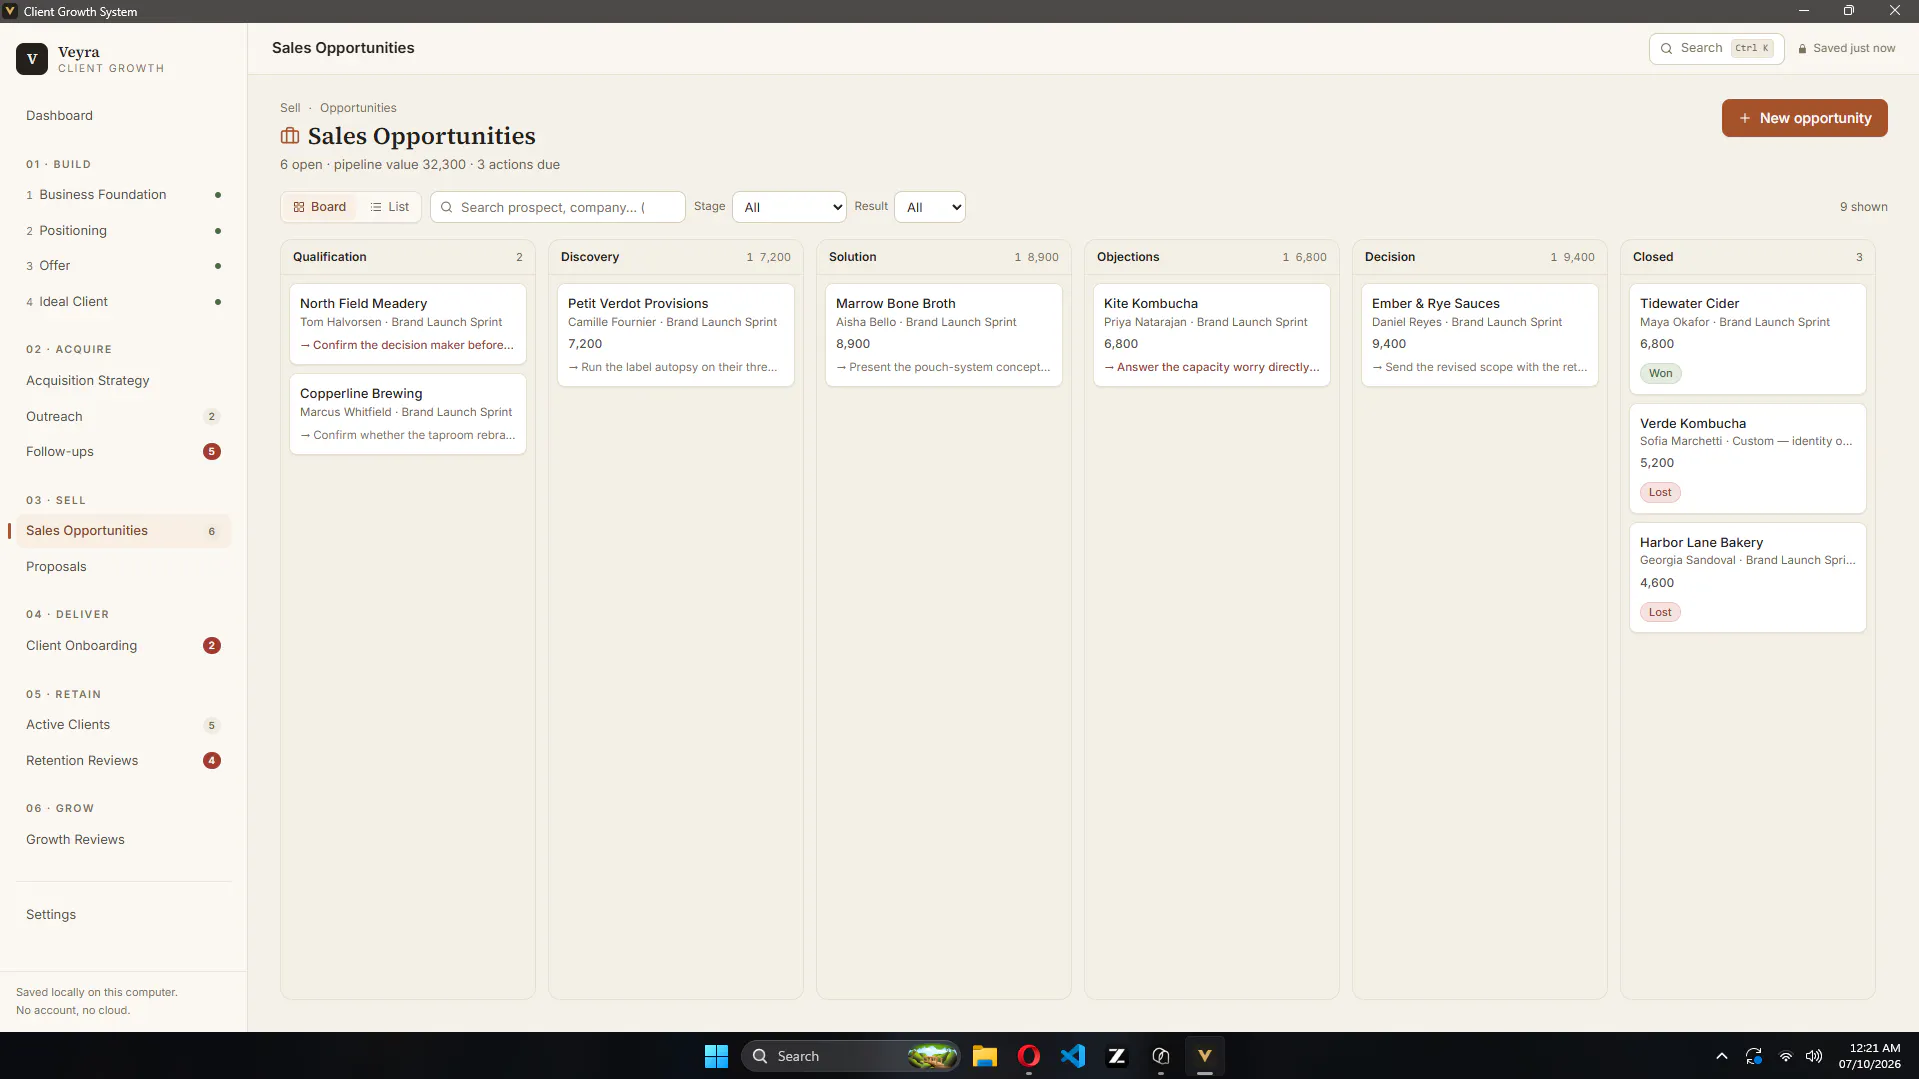Screen dimensions: 1919x1079
Task: Open the North Field Meadery card
Action: coord(408,324)
